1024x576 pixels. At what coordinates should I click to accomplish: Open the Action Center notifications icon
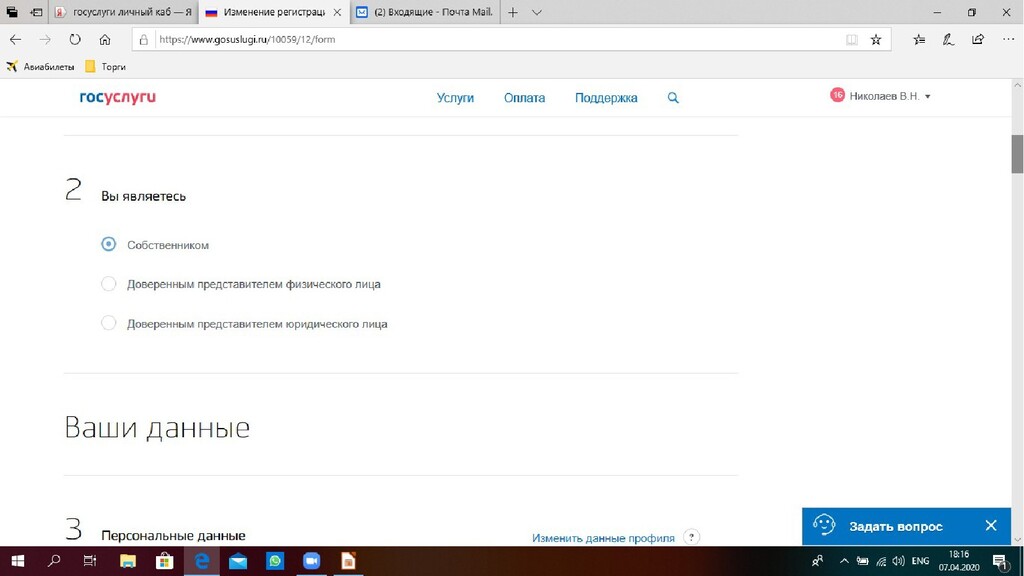(1000, 562)
